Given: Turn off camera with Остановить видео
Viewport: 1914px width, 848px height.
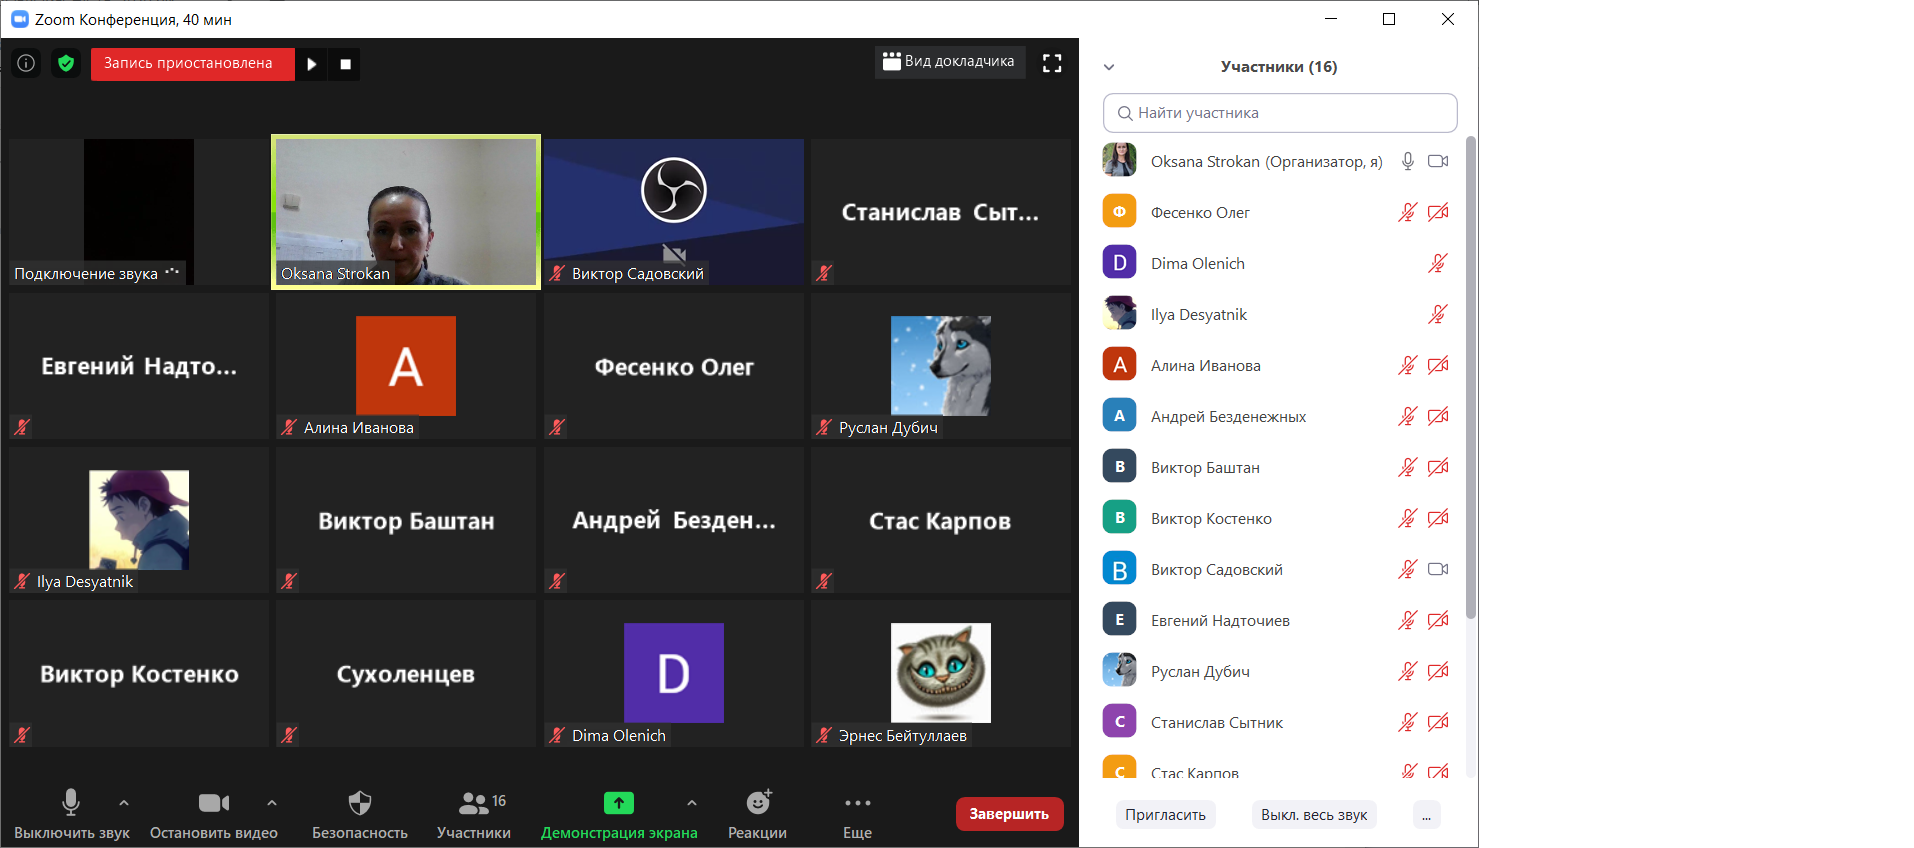Looking at the screenshot, I should pyautogui.click(x=214, y=814).
